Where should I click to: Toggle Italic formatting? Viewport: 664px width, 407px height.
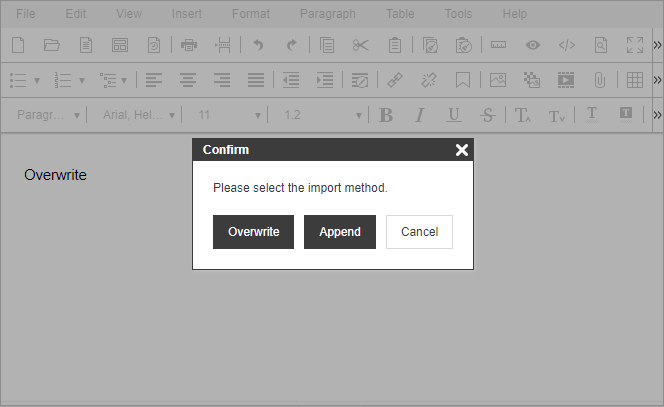[x=420, y=115]
